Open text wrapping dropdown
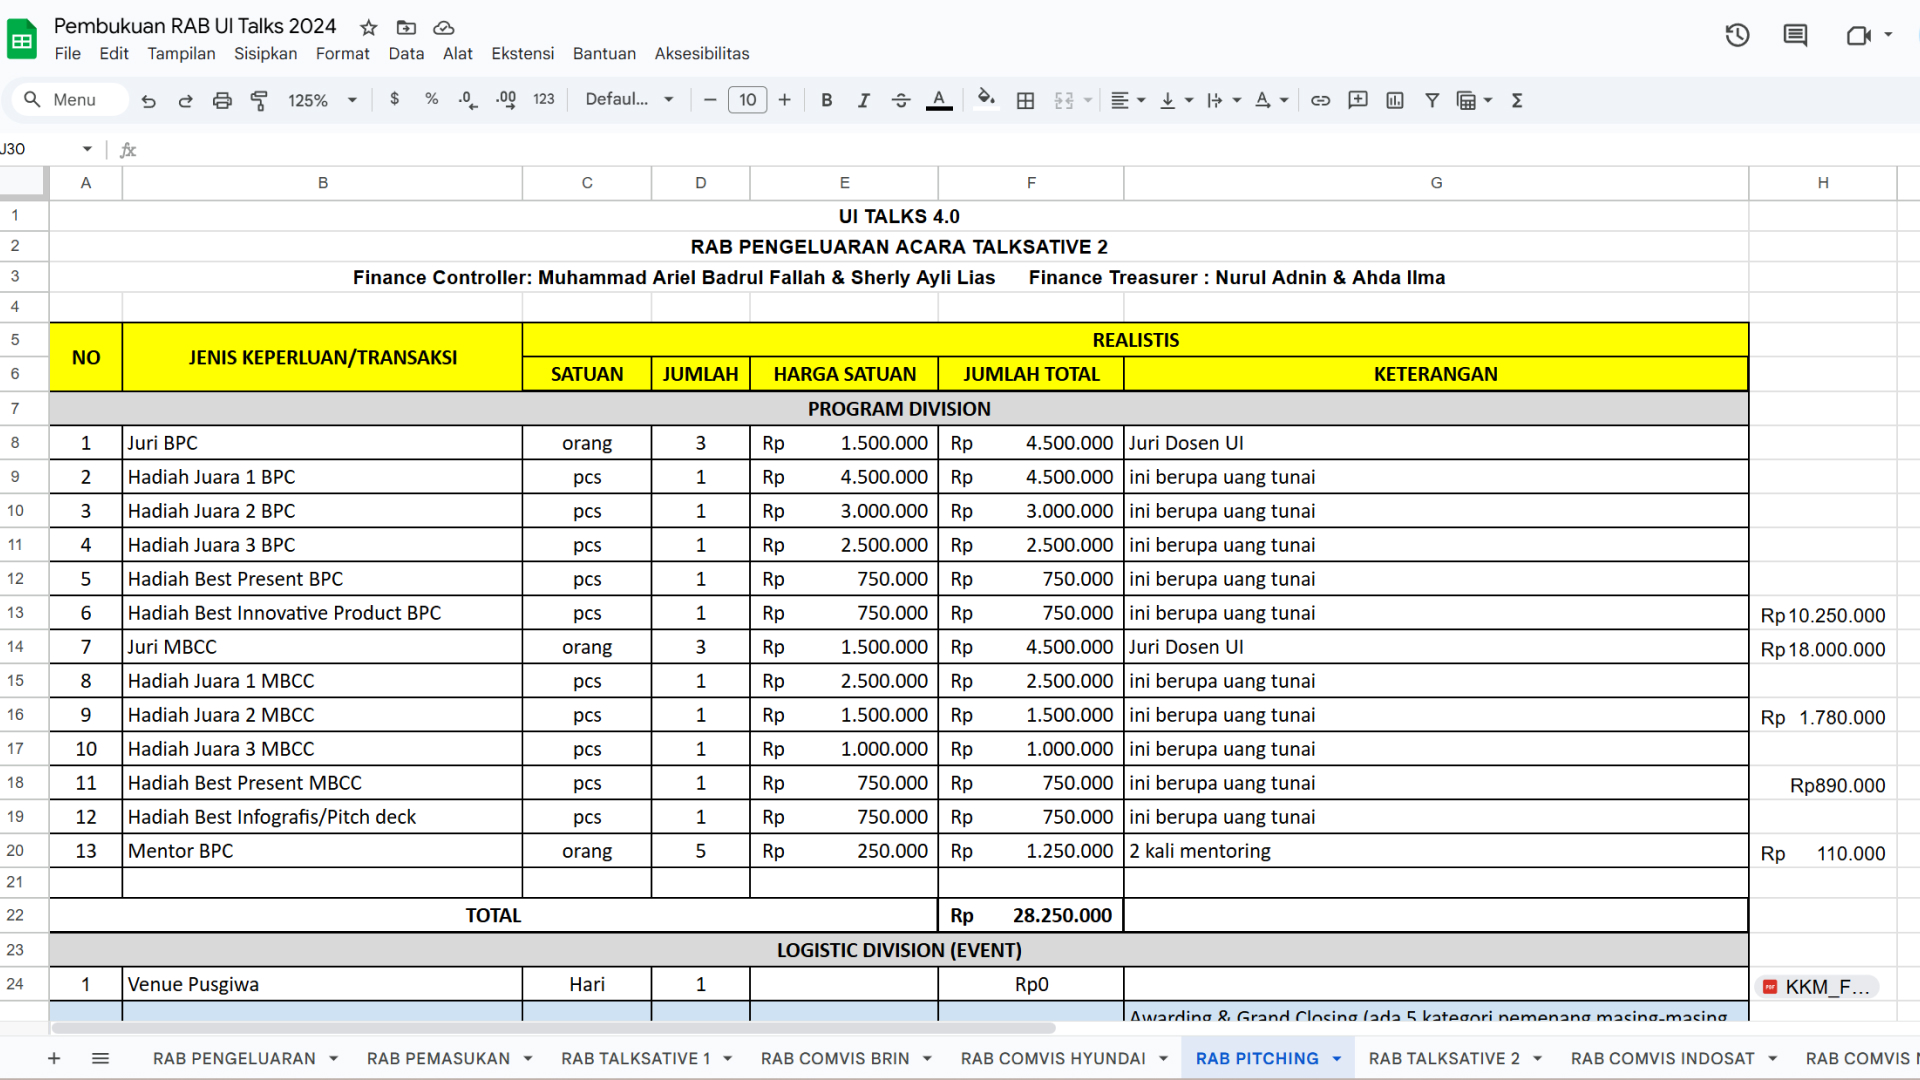The width and height of the screenshot is (1920, 1080). coord(1224,100)
